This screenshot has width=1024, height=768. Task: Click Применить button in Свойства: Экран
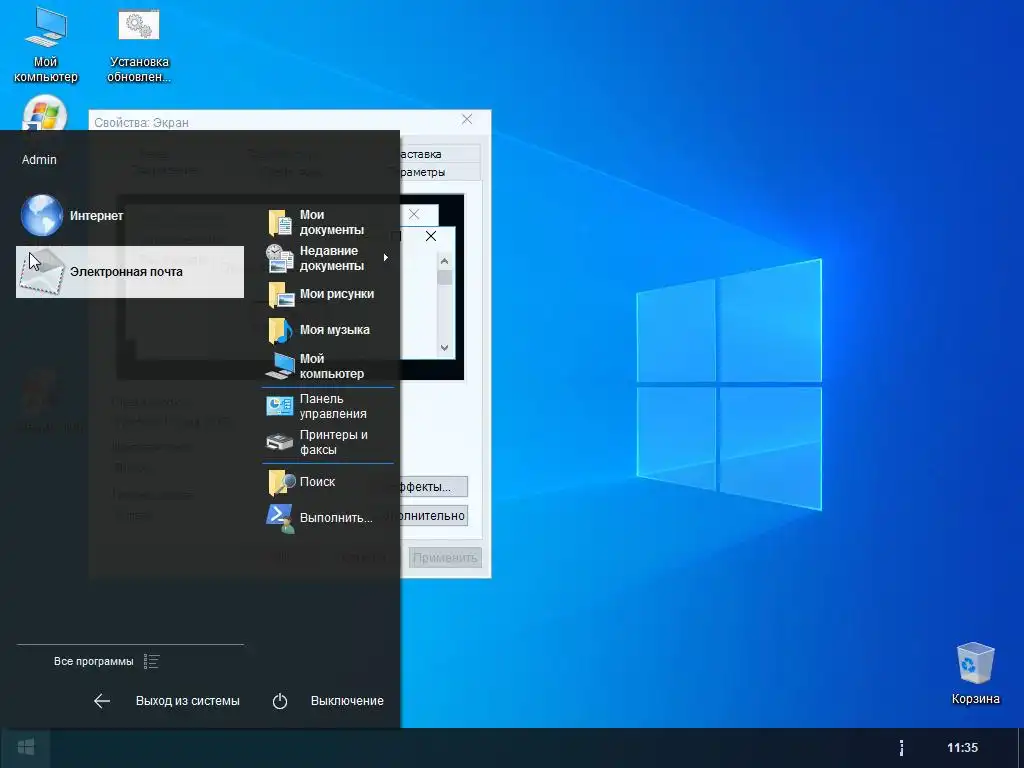tap(445, 558)
